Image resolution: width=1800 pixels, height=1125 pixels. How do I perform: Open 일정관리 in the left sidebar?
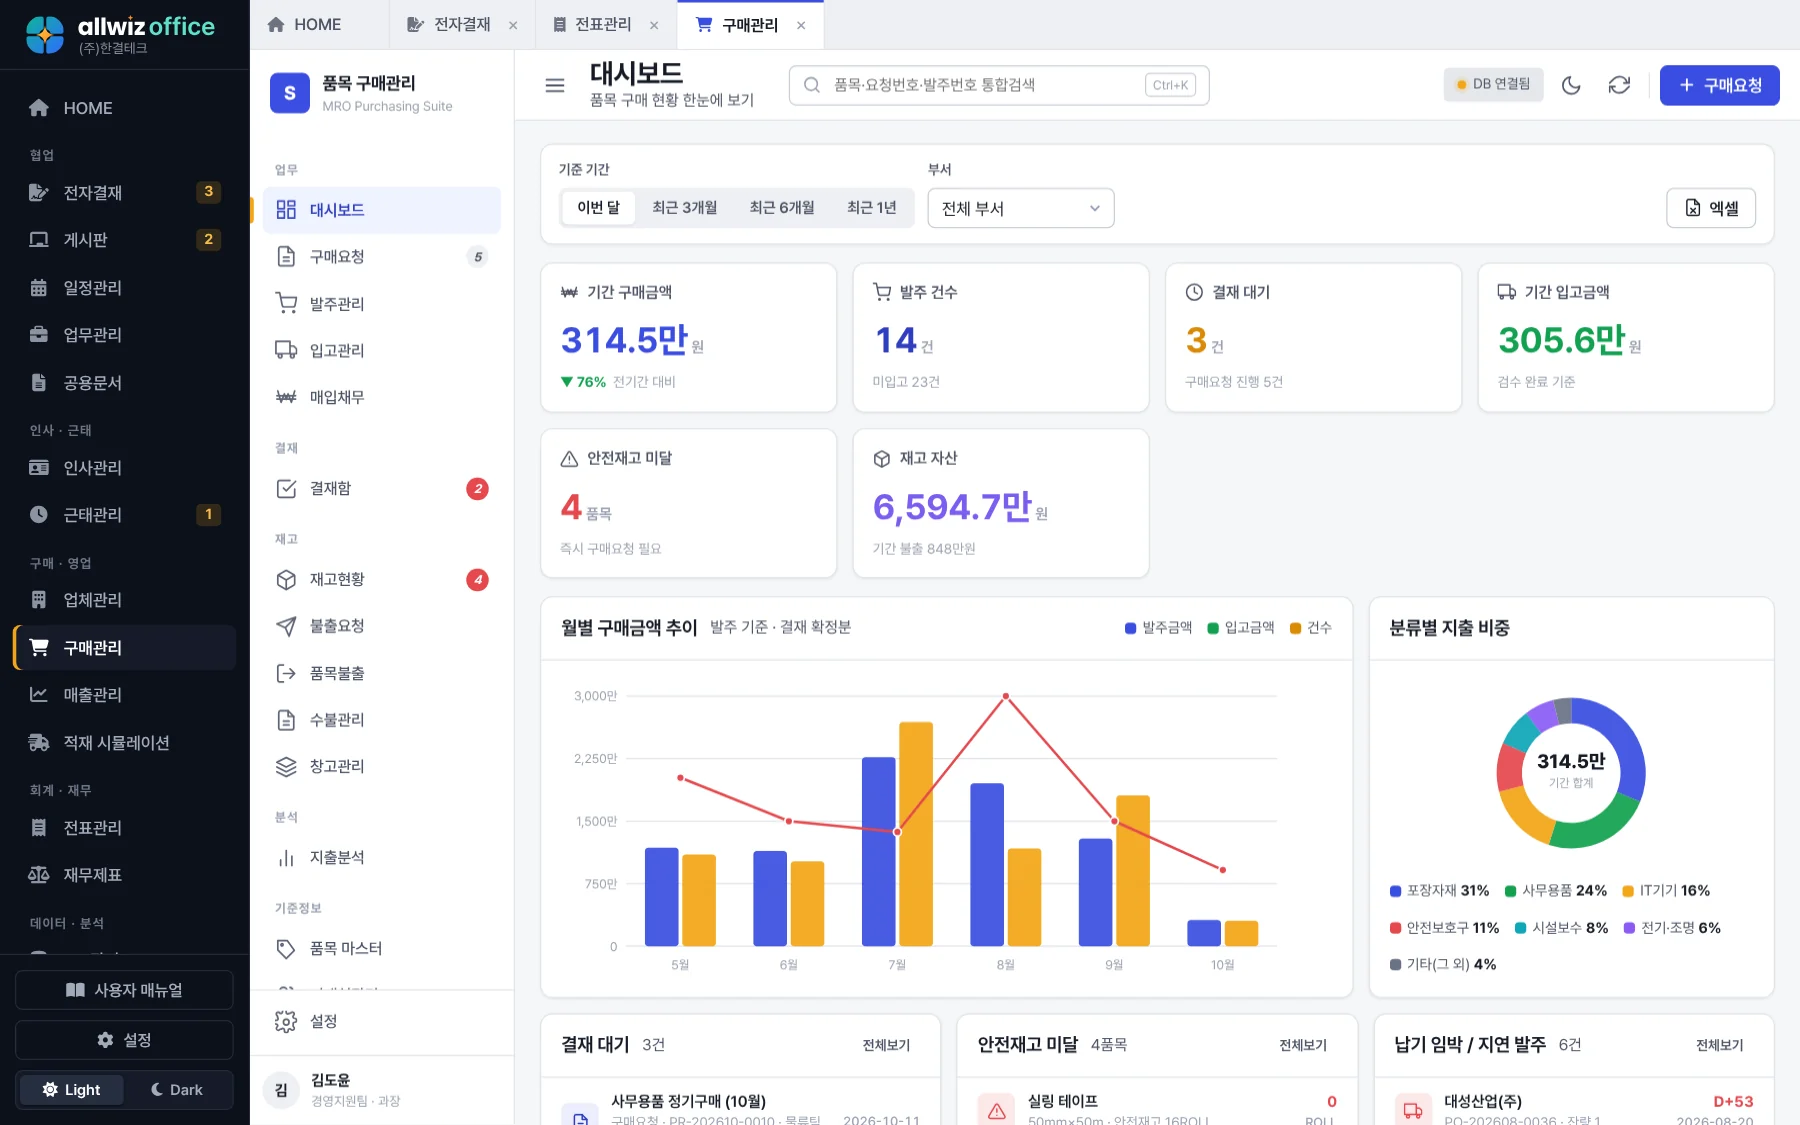[125, 287]
